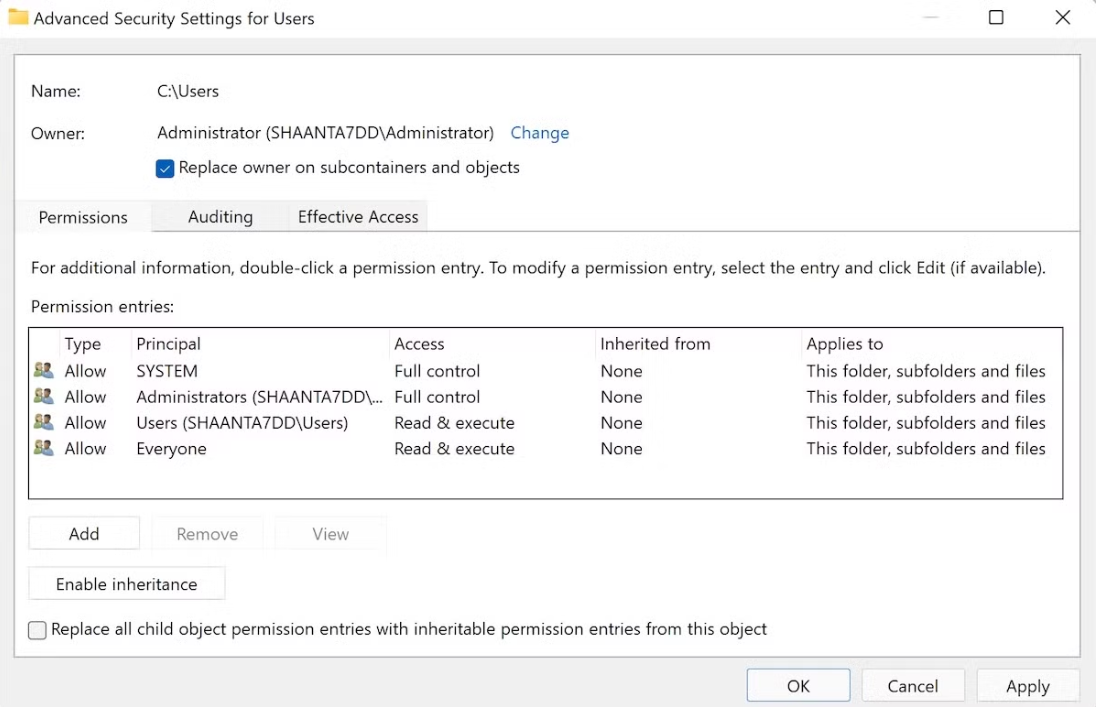Confirm settings with the OK button
Viewport: 1096px width, 707px height.
[798, 685]
